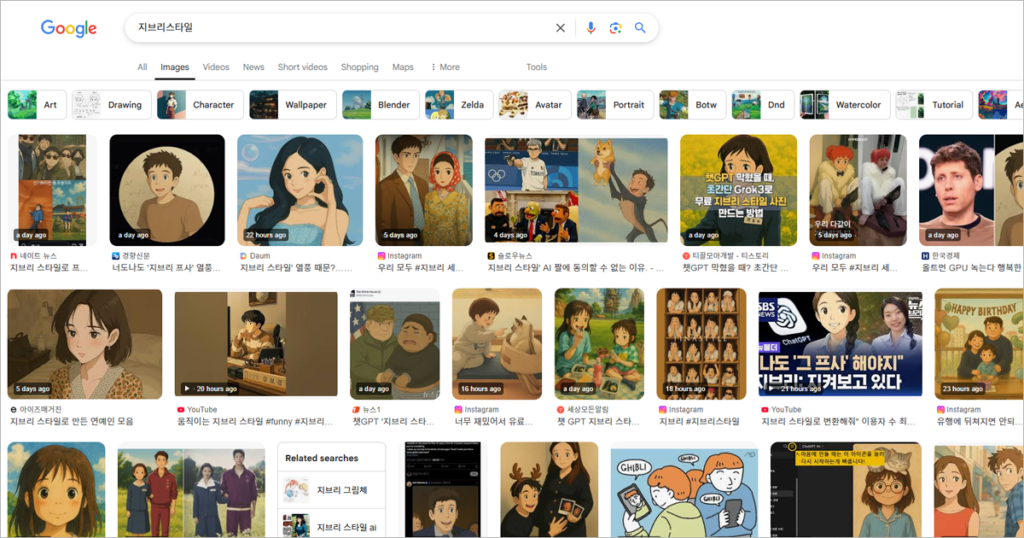Open title 지브리 스타일로 만든 연예인 모음
1024x538 pixels.
click(72, 422)
